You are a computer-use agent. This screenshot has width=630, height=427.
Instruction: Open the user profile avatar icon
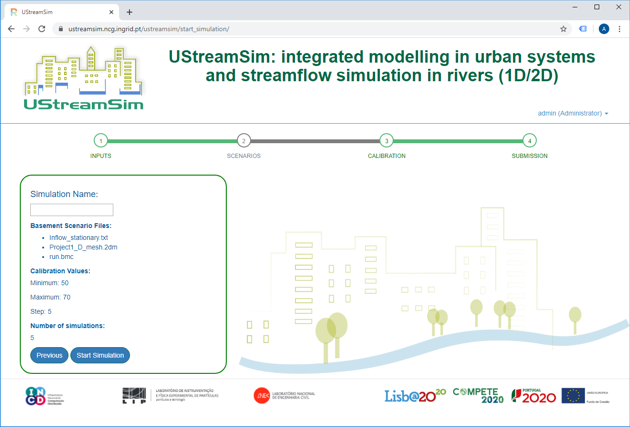(x=603, y=29)
